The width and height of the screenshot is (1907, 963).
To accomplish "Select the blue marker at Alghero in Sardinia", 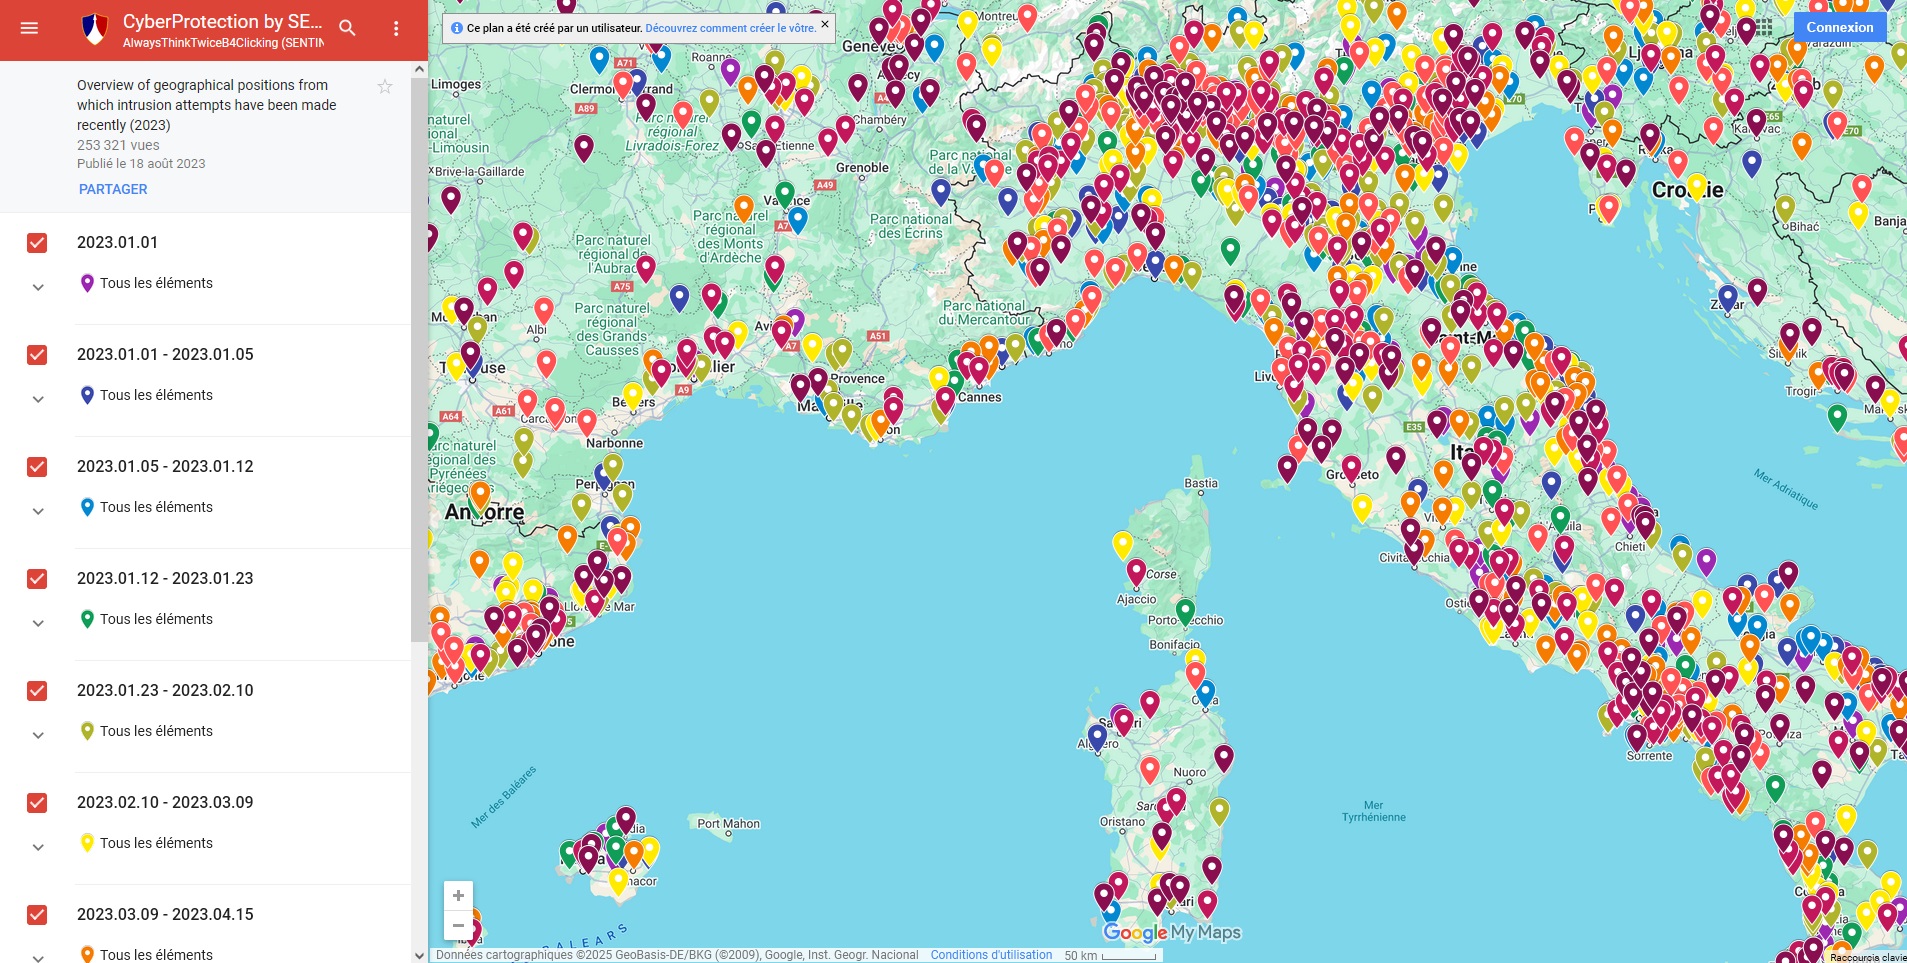I will pyautogui.click(x=1097, y=738).
